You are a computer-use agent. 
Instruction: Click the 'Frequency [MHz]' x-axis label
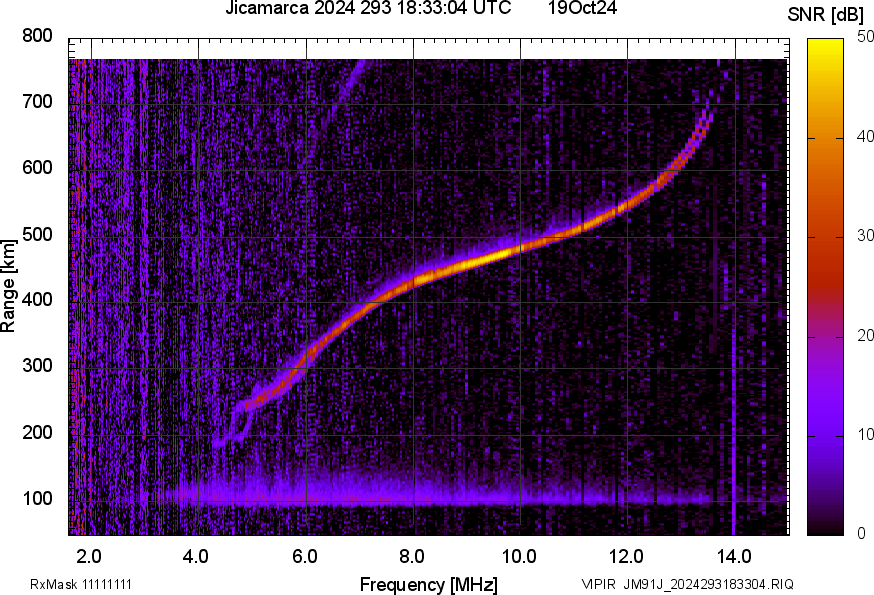(429, 585)
